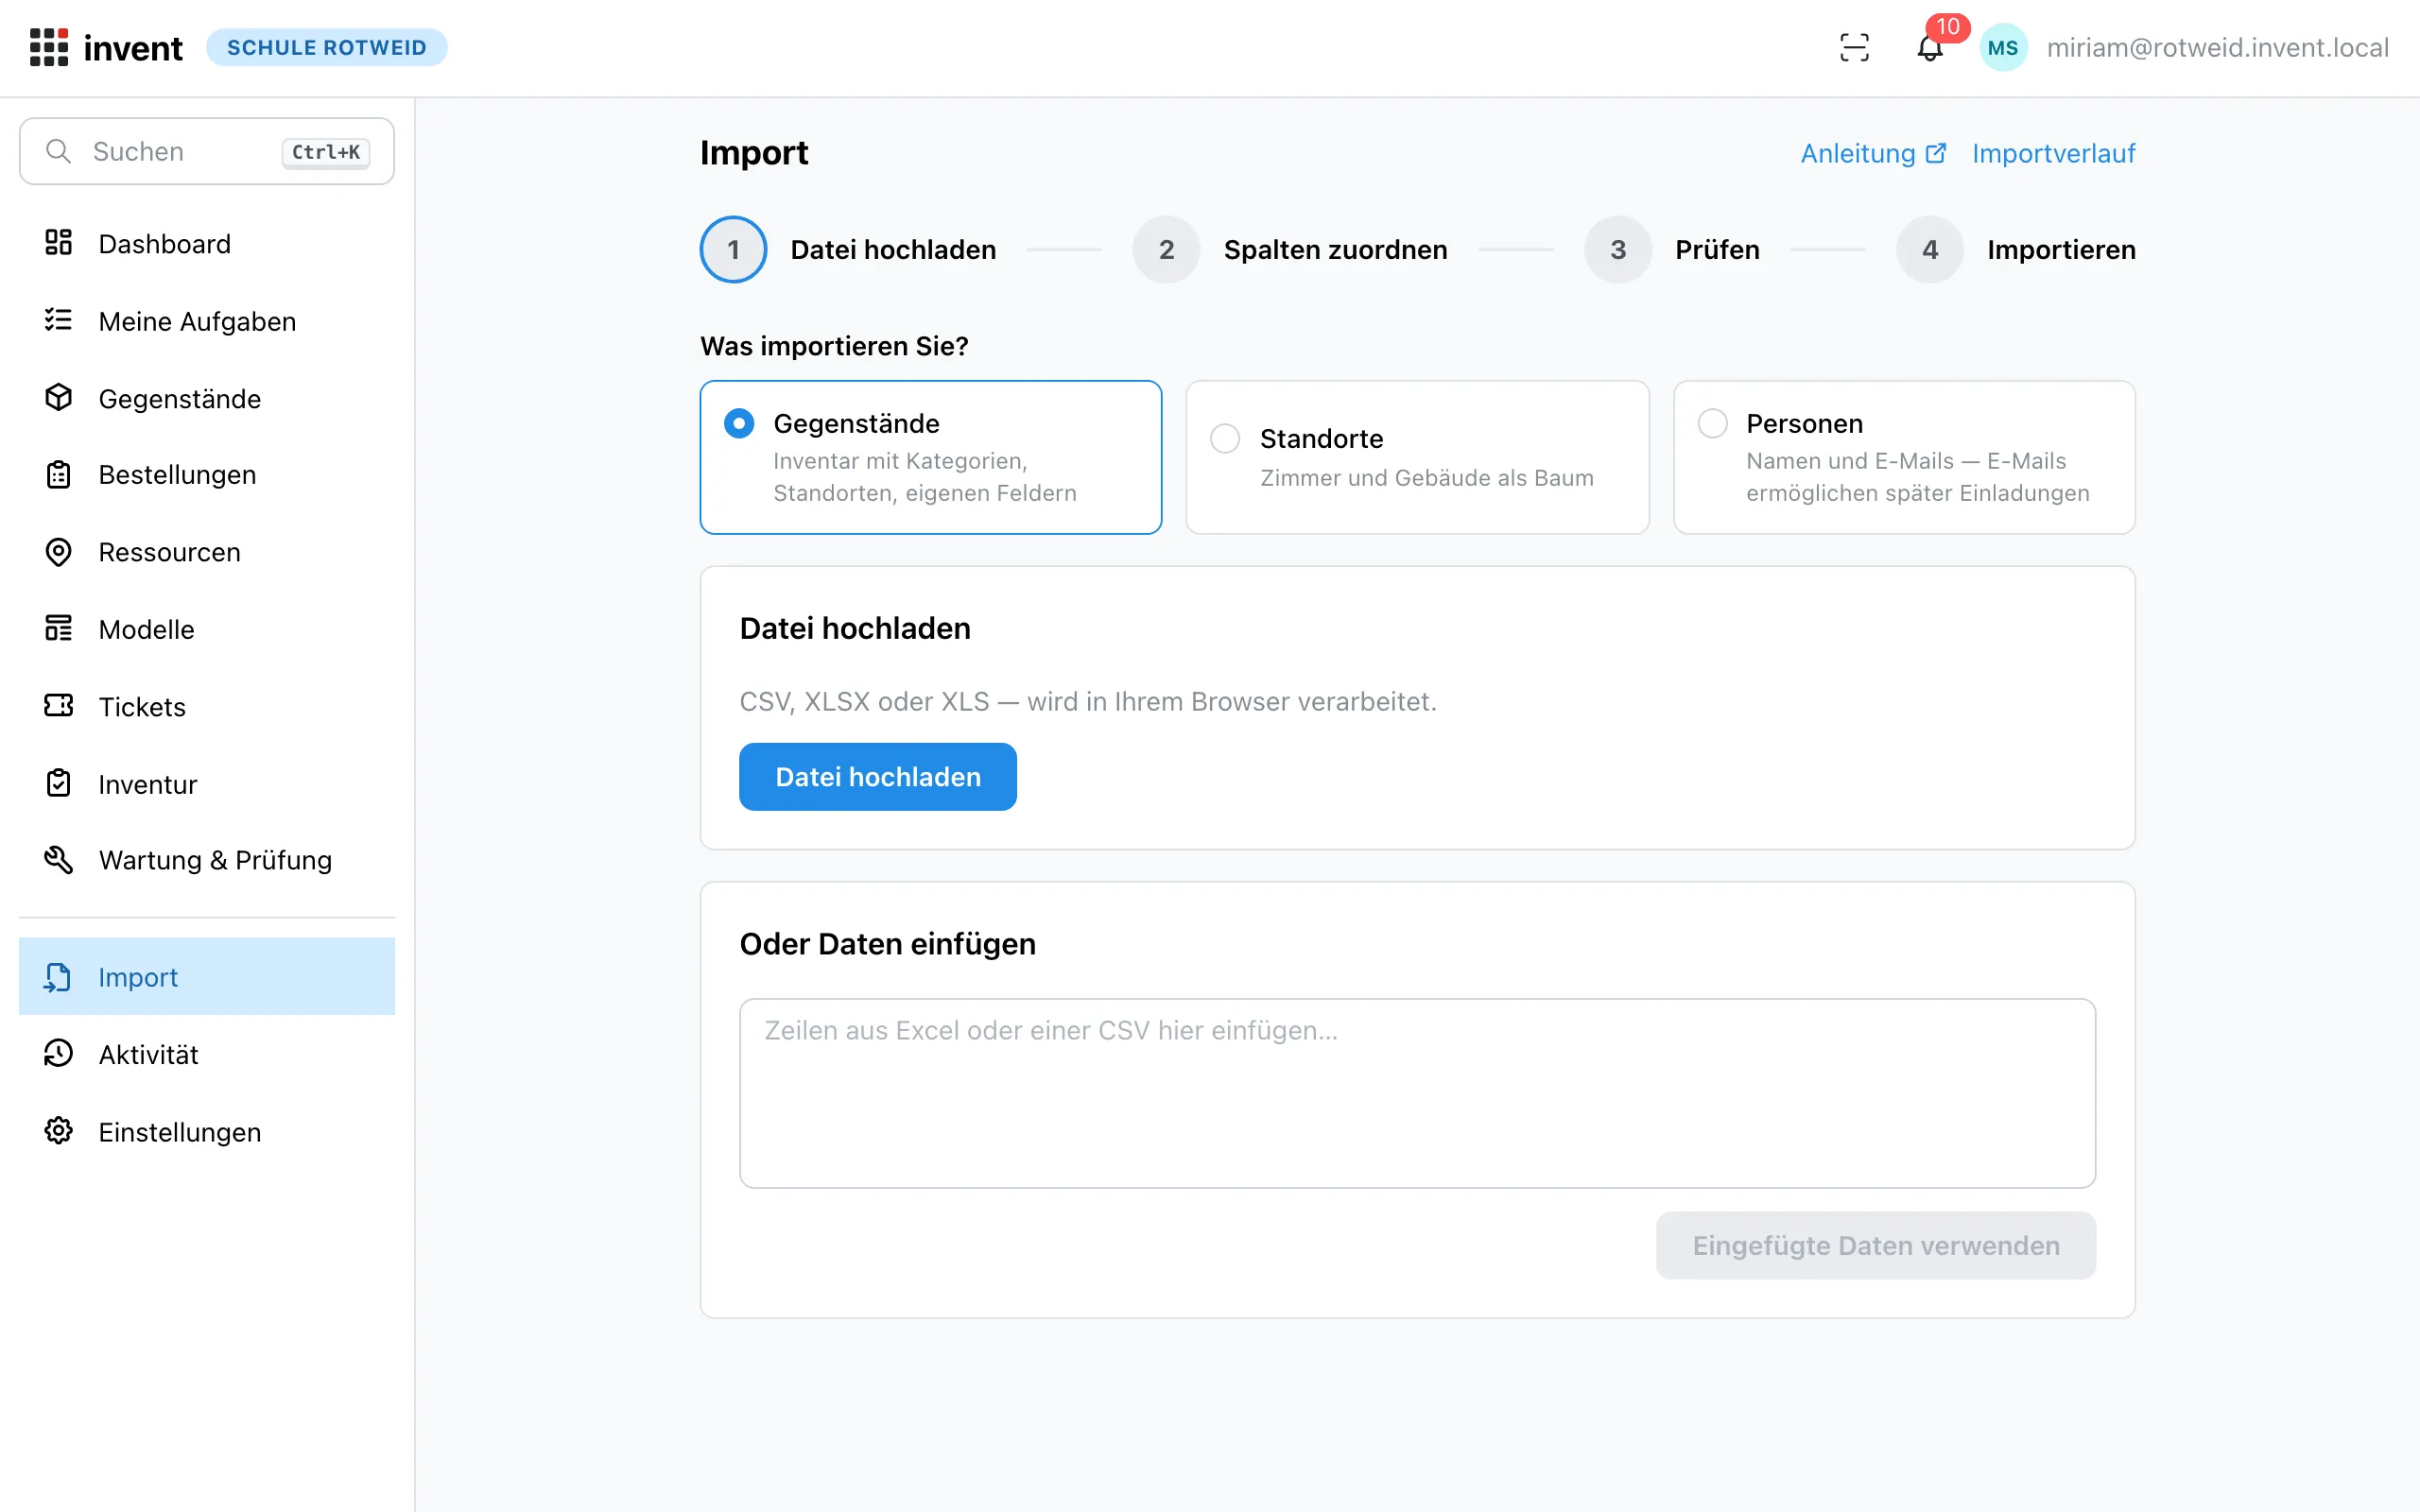Select the Standorte radio option
The width and height of the screenshot is (2420, 1512).
click(x=1225, y=439)
